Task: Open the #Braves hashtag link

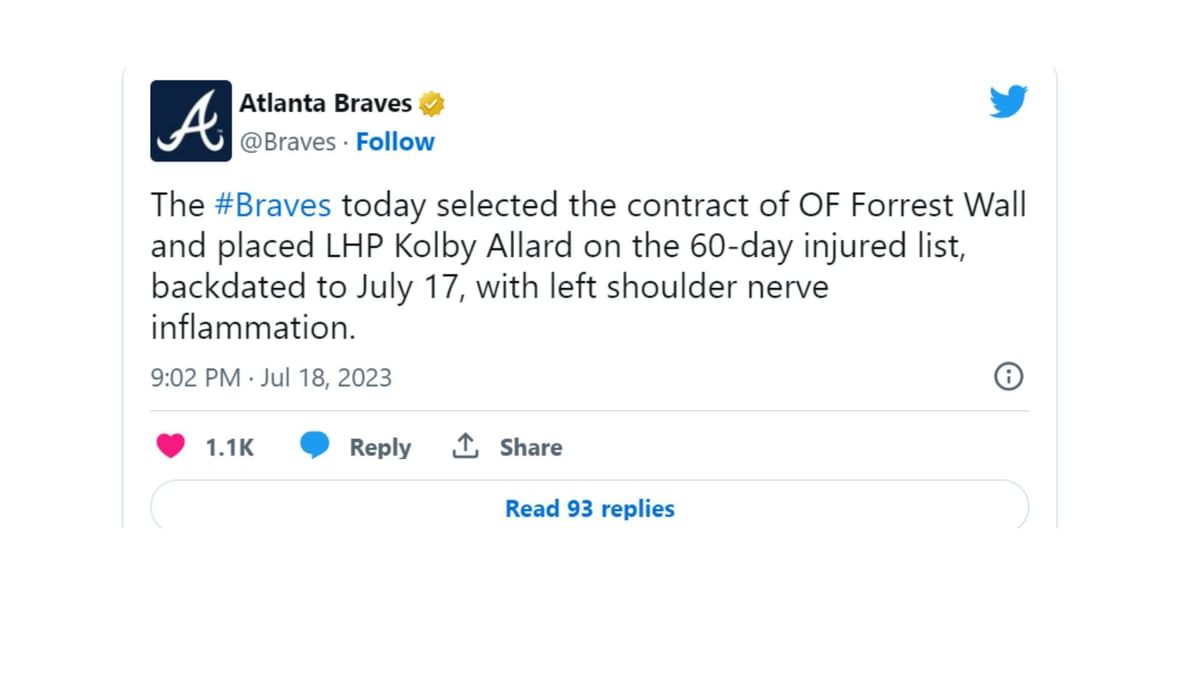Action: click(272, 205)
